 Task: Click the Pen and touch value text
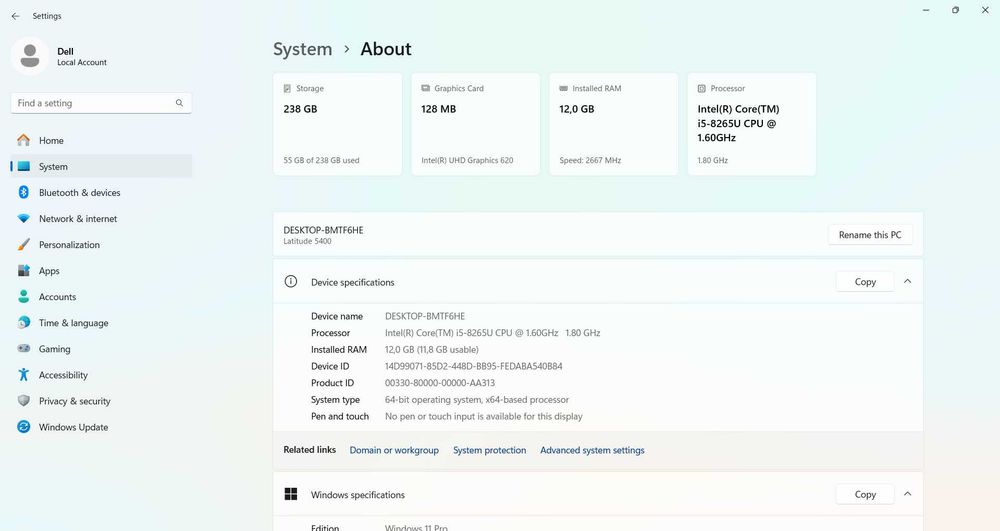[x=484, y=416]
